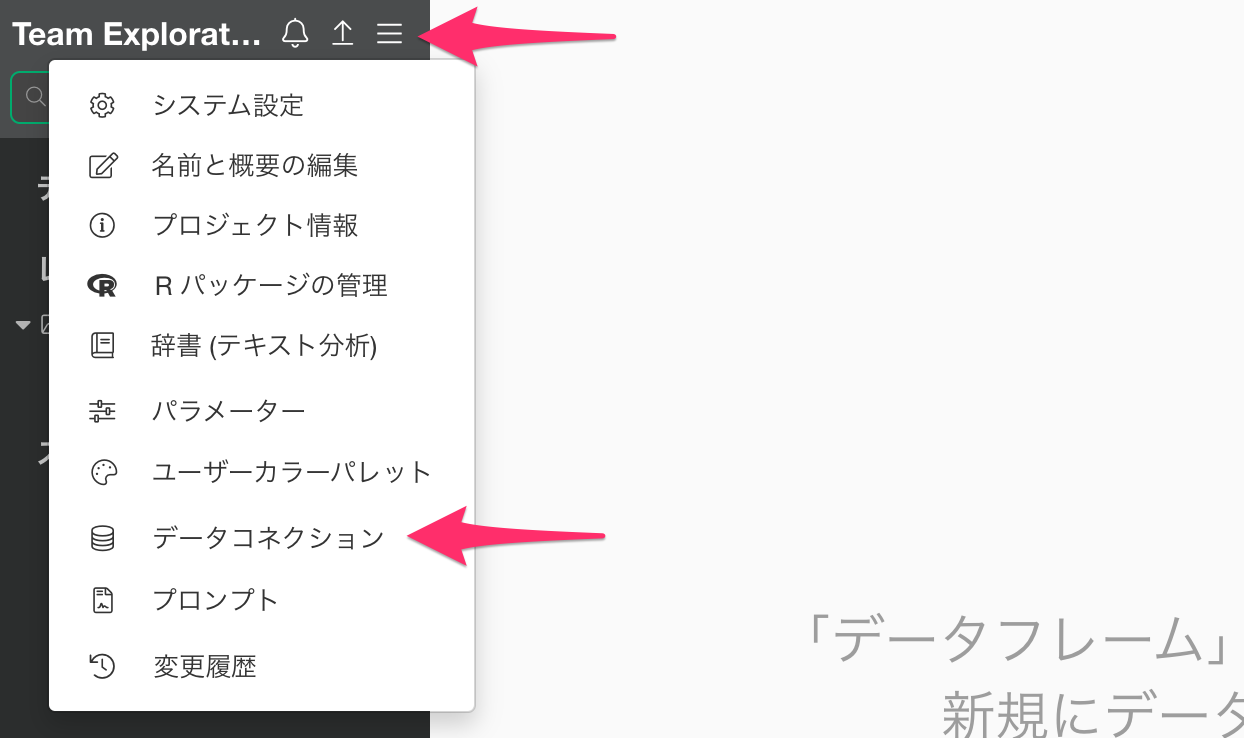
Task: Select R パッケージの管理 menu entry
Action: click(262, 286)
